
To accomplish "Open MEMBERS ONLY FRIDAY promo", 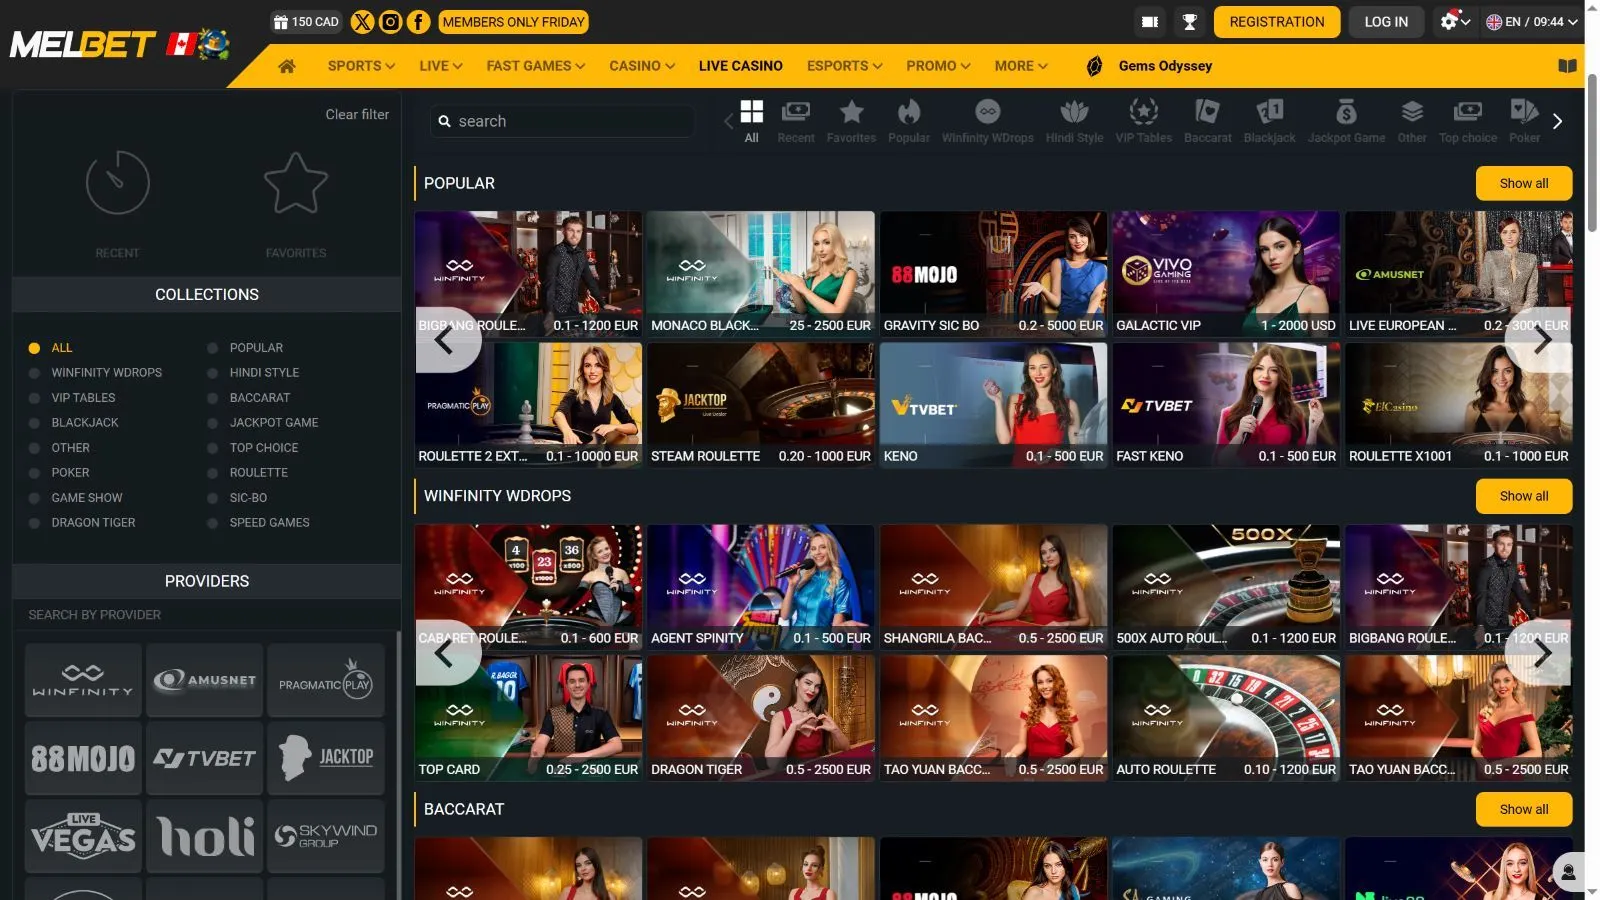I will (514, 22).
